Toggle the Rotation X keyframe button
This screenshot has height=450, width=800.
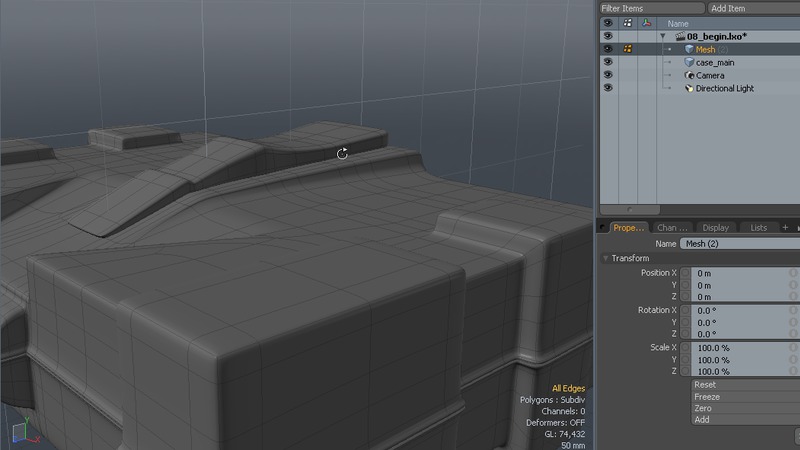click(686, 310)
